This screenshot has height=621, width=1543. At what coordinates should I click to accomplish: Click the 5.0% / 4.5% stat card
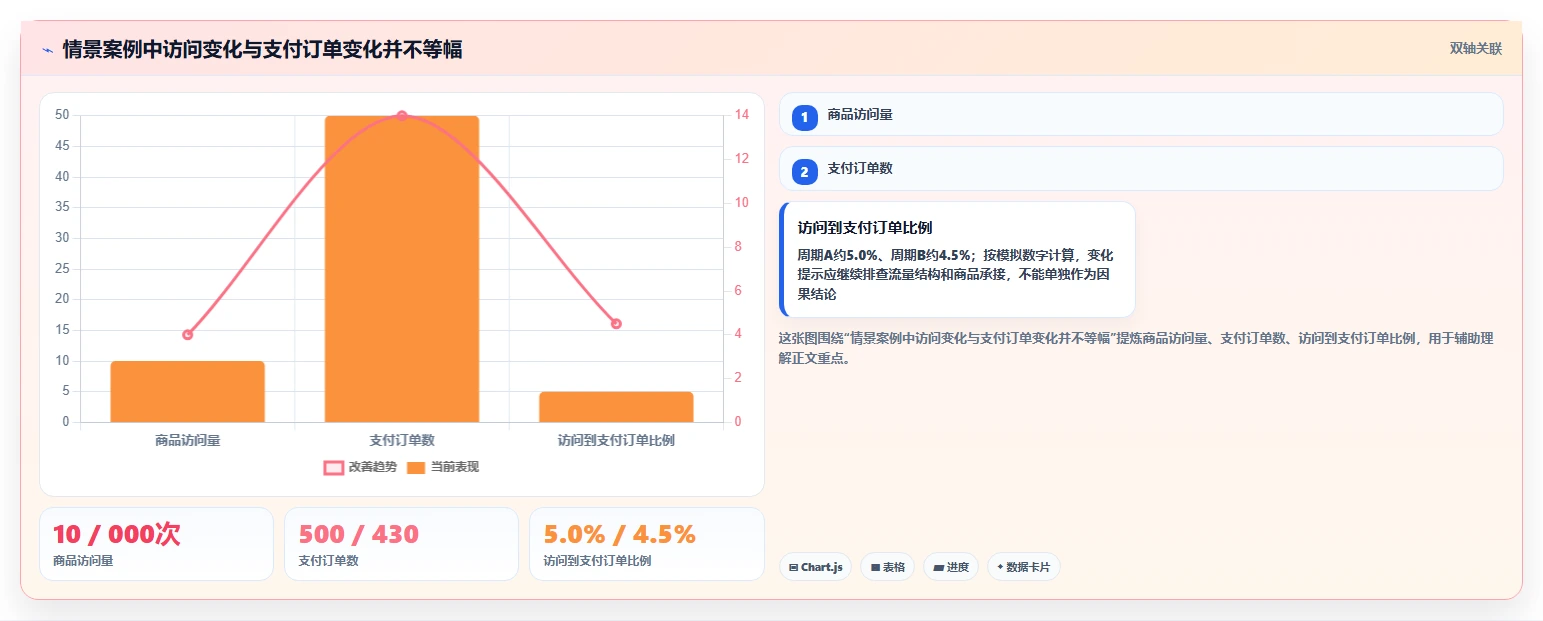click(647, 544)
